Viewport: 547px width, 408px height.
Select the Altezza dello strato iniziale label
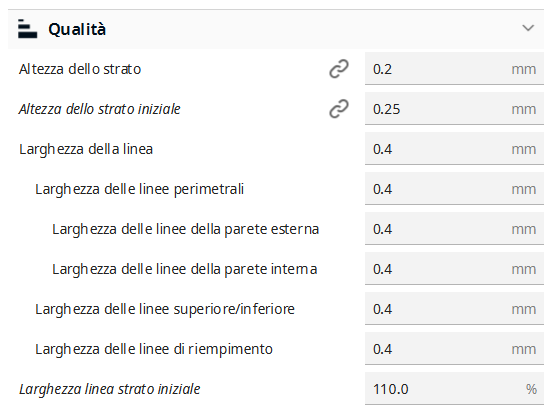click(99, 109)
